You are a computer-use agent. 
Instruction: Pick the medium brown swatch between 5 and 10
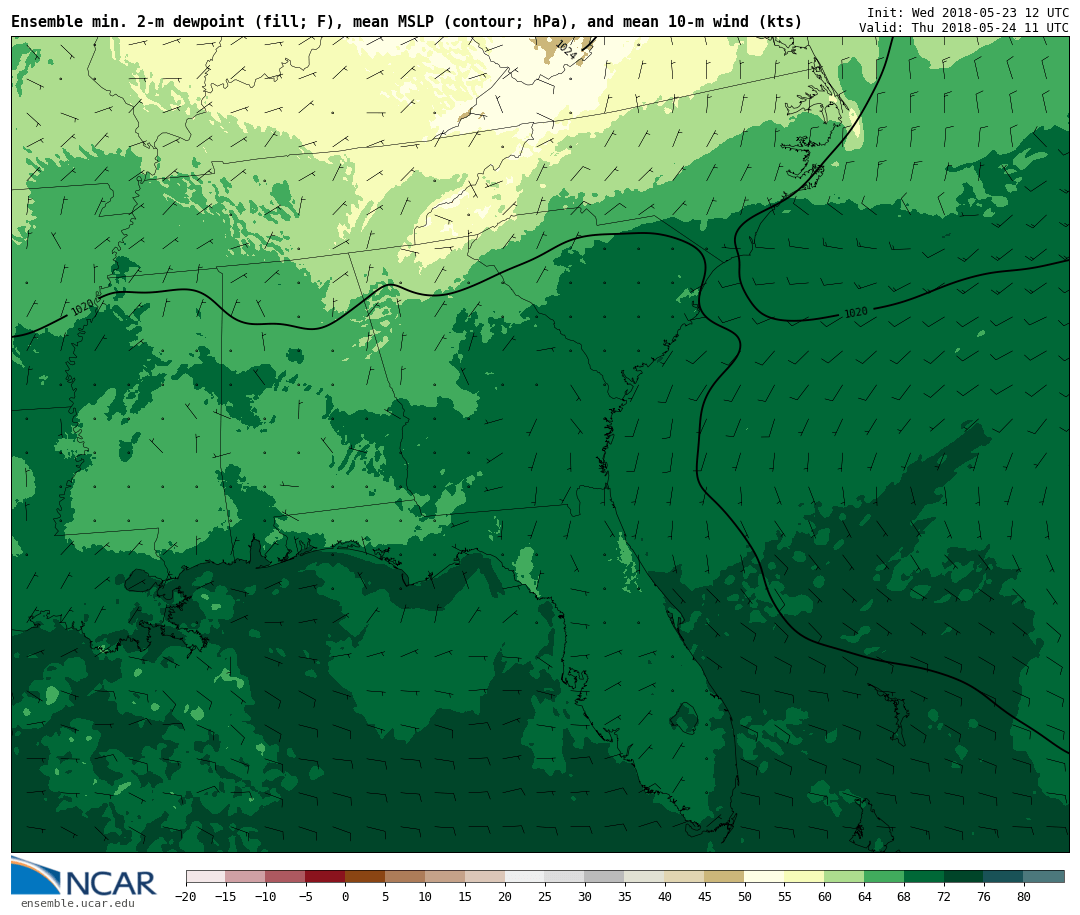406,877
